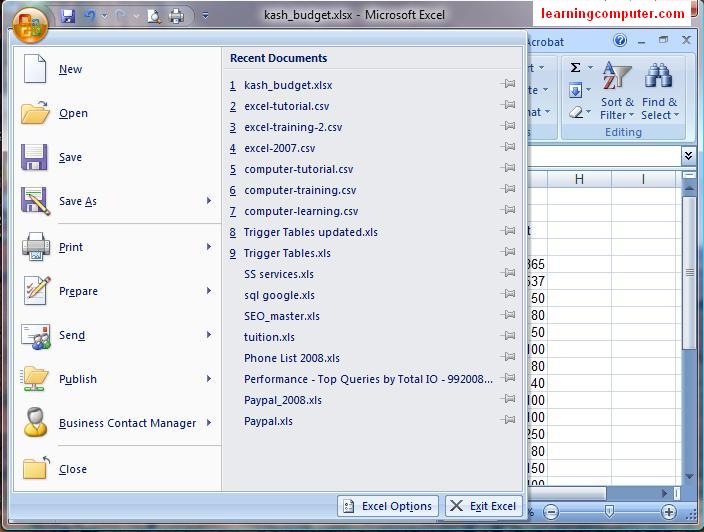Click the Clear eraser icon in Editing group

pos(576,112)
